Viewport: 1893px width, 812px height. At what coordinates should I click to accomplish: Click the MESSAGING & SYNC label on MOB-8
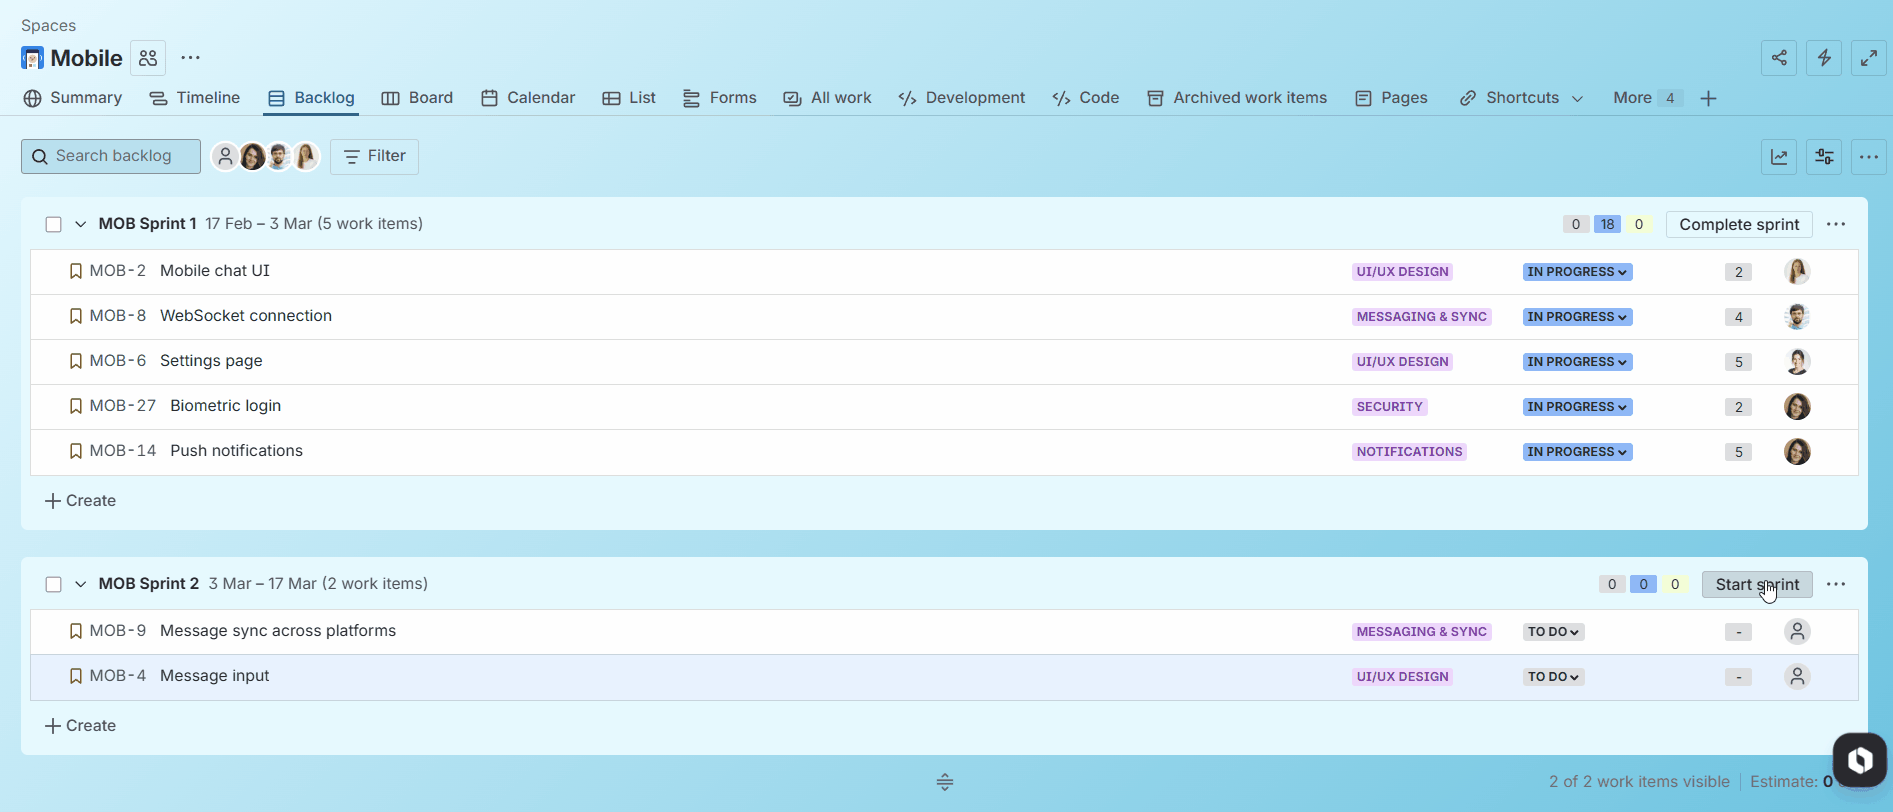[1421, 317]
